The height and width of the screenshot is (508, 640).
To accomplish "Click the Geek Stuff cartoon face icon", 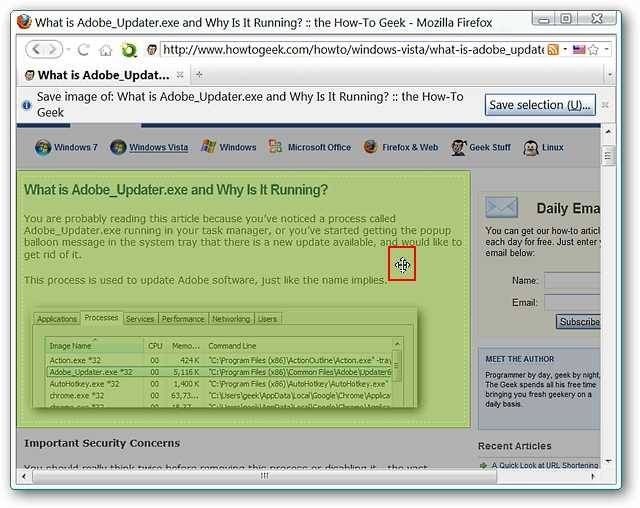I will [458, 147].
